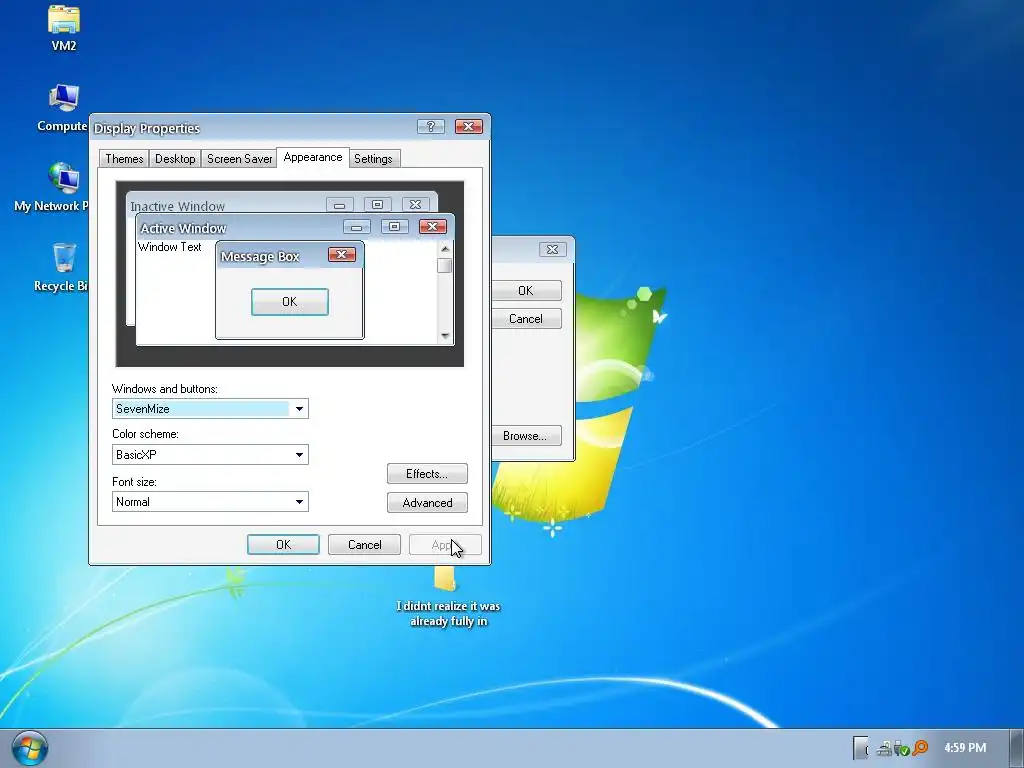Click the Apply button under the cursor
The width and height of the screenshot is (1024, 768).
[x=445, y=545]
